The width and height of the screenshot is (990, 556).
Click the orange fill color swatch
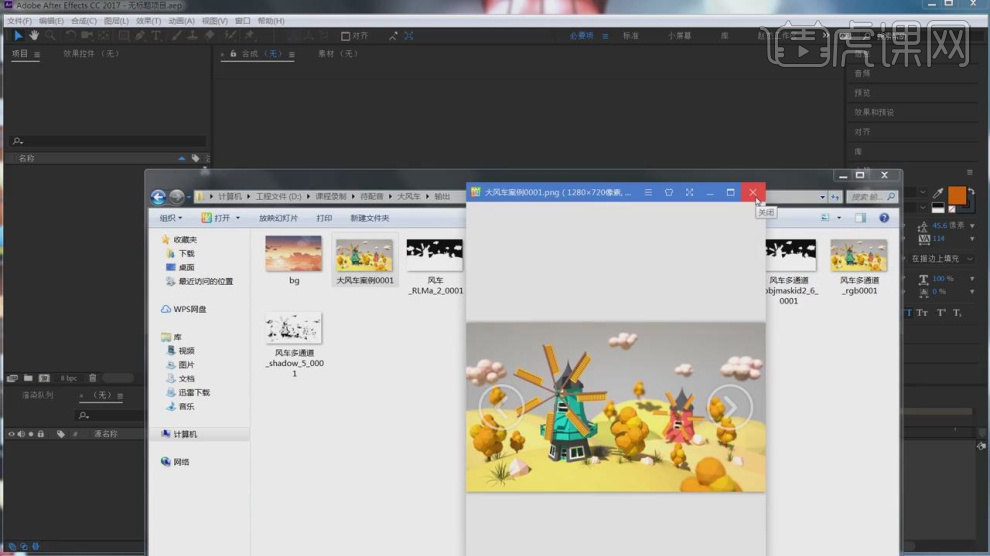pos(957,195)
